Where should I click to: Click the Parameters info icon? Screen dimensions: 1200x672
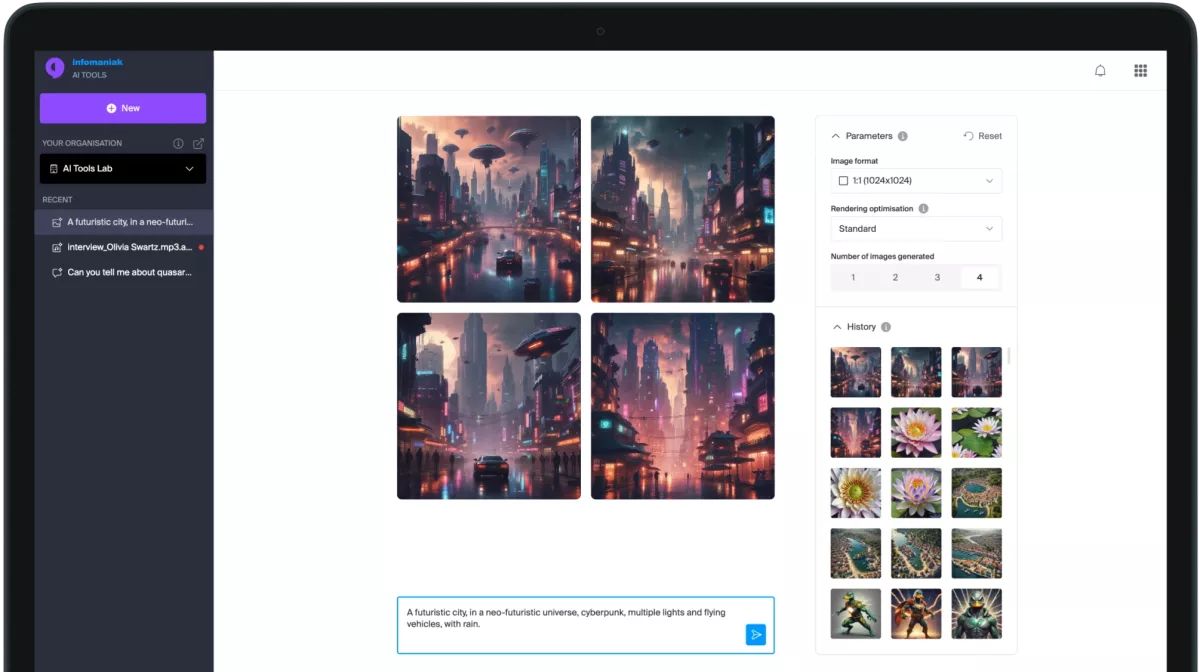click(903, 136)
